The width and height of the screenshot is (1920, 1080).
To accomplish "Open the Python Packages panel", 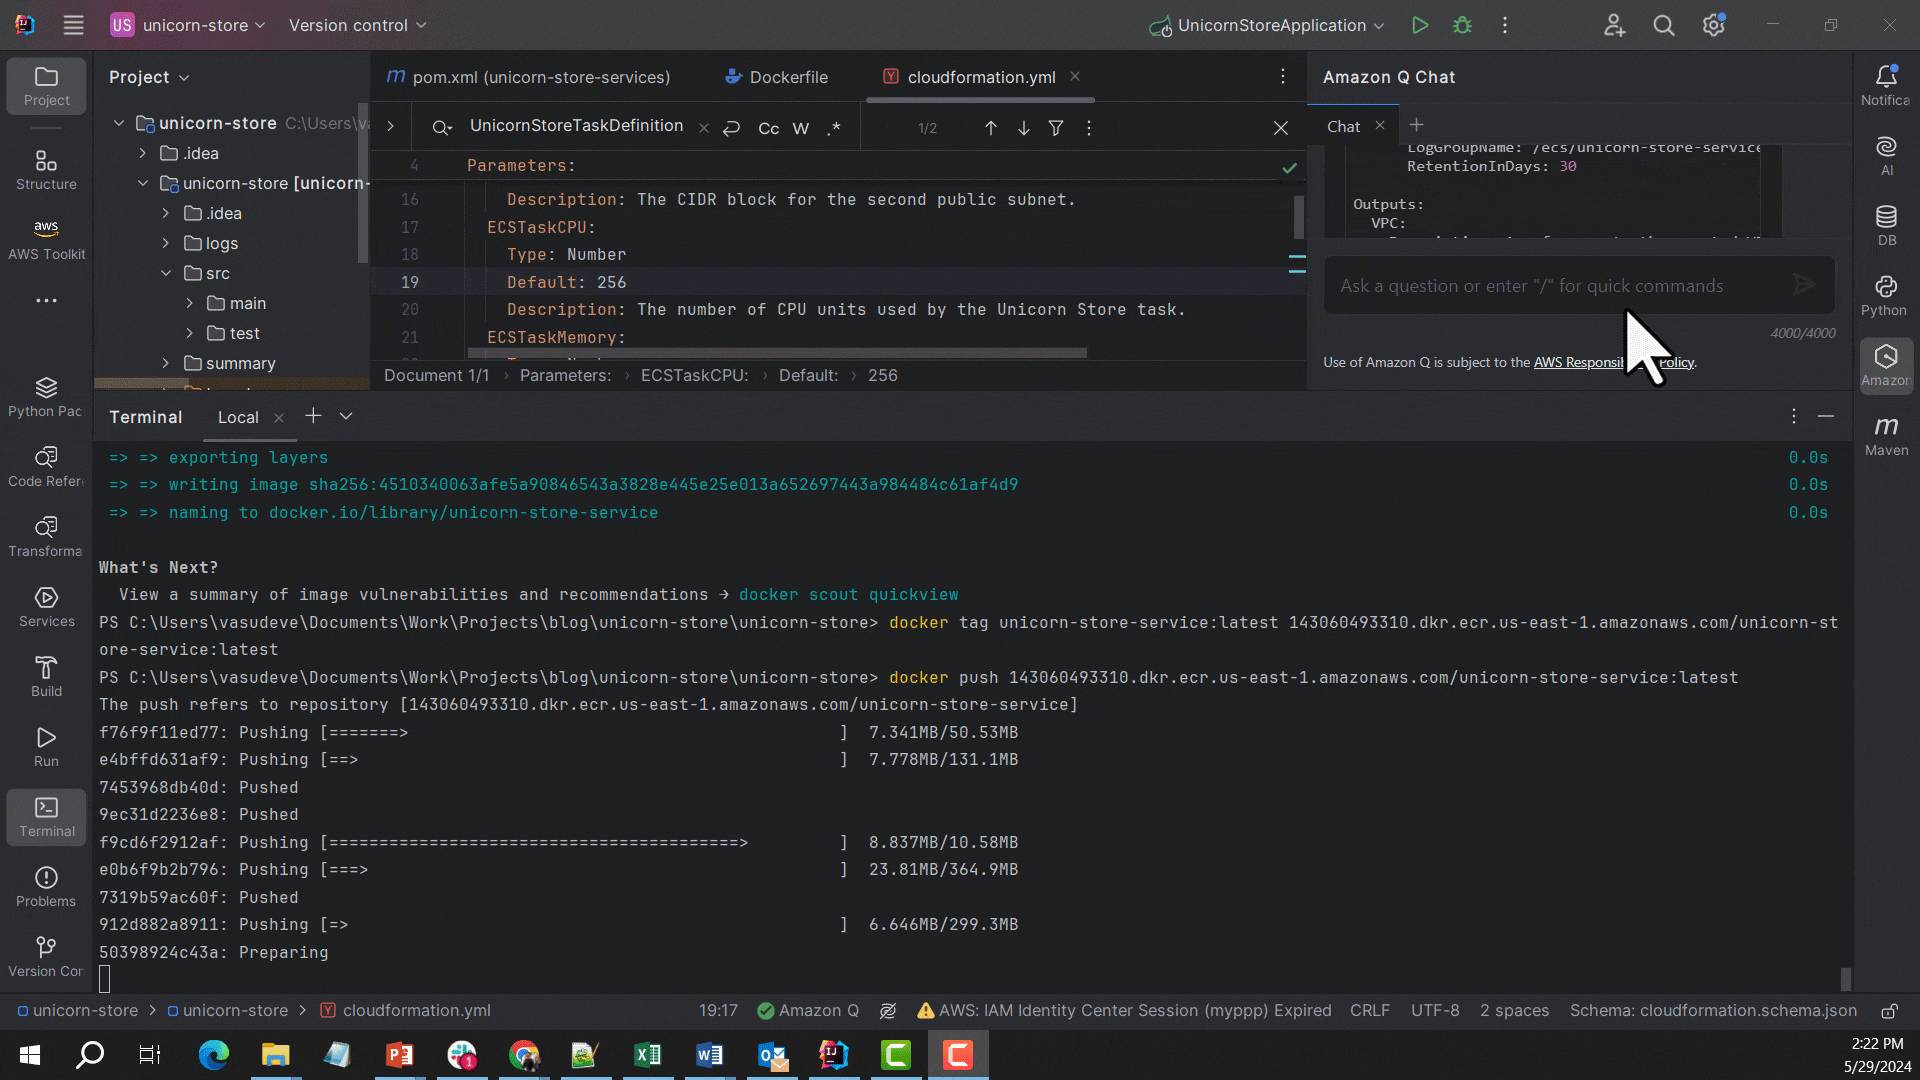I will click(x=44, y=395).
